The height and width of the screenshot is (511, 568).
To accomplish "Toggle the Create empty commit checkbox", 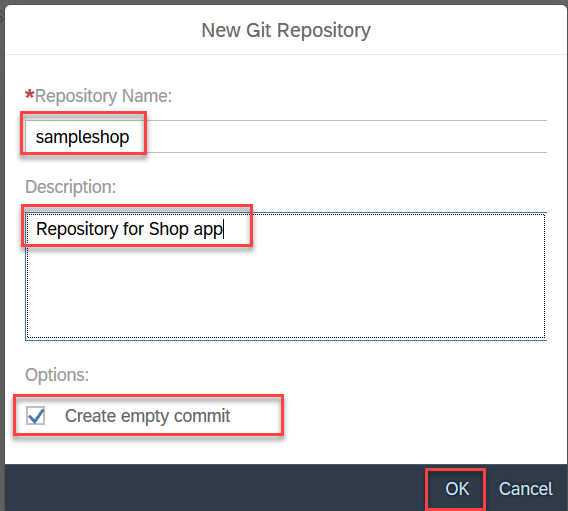I will pos(36,415).
